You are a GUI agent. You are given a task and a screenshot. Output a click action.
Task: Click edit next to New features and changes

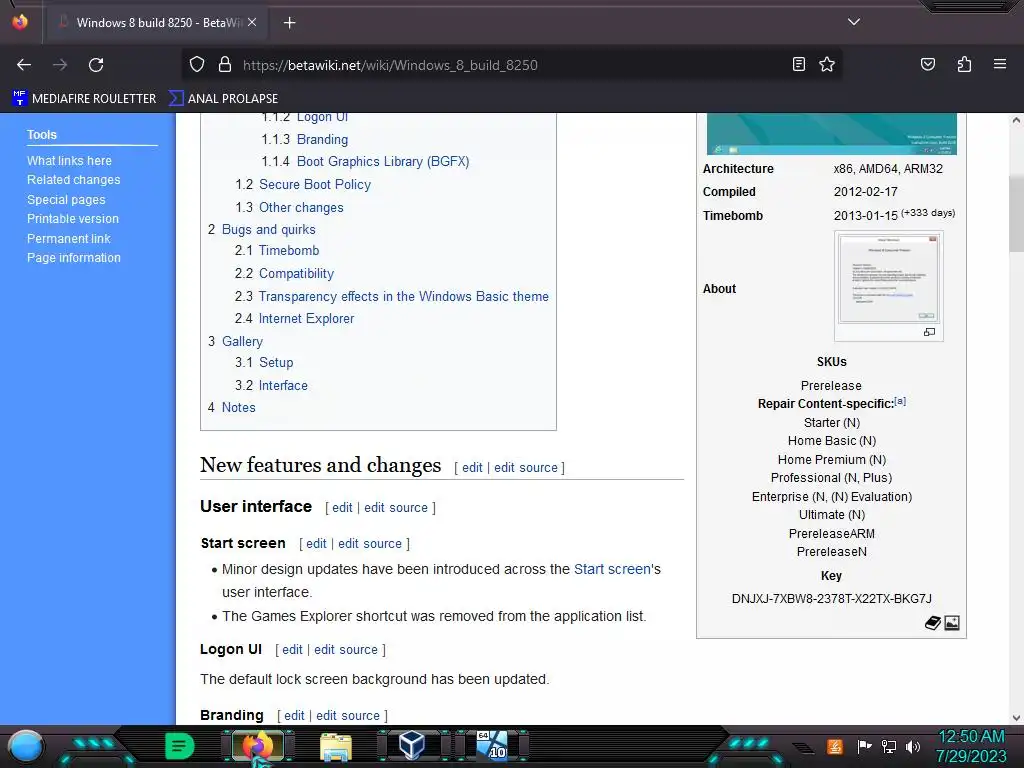472,468
